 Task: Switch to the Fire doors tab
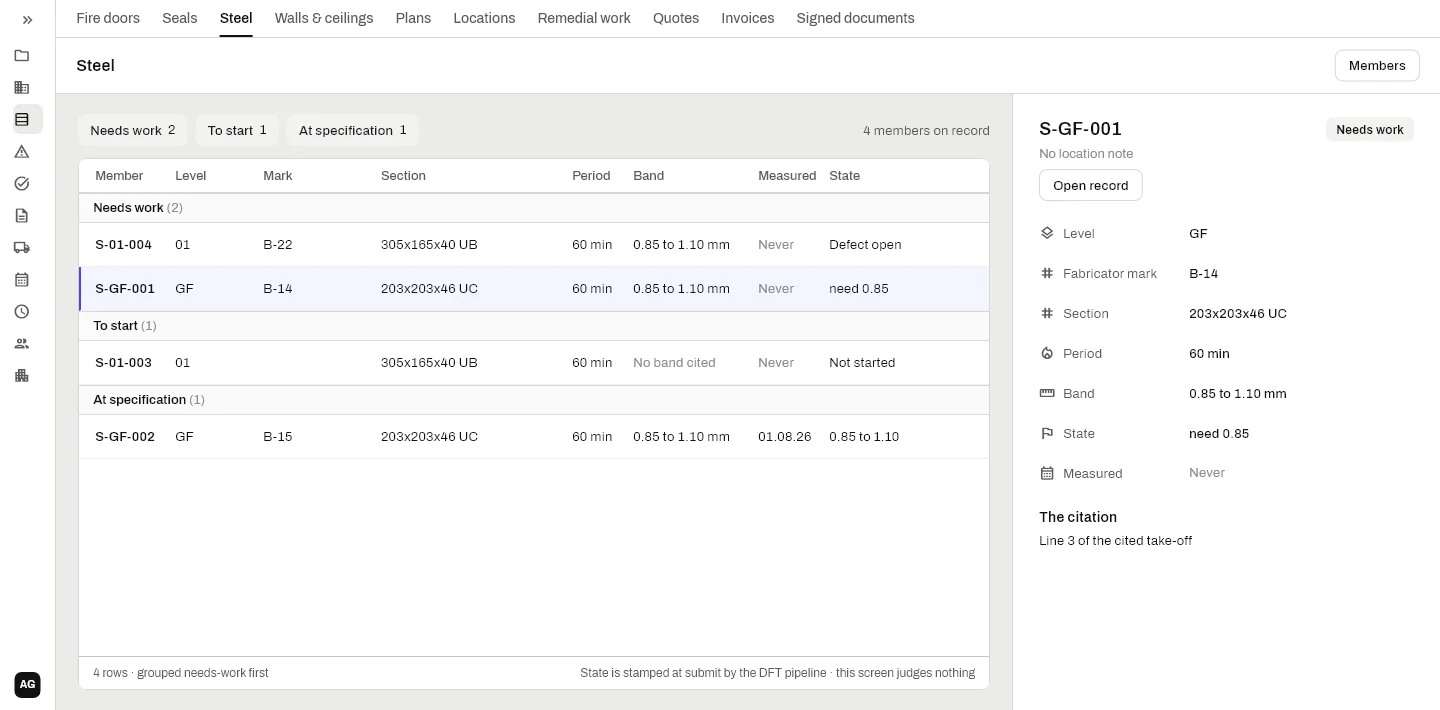(108, 18)
